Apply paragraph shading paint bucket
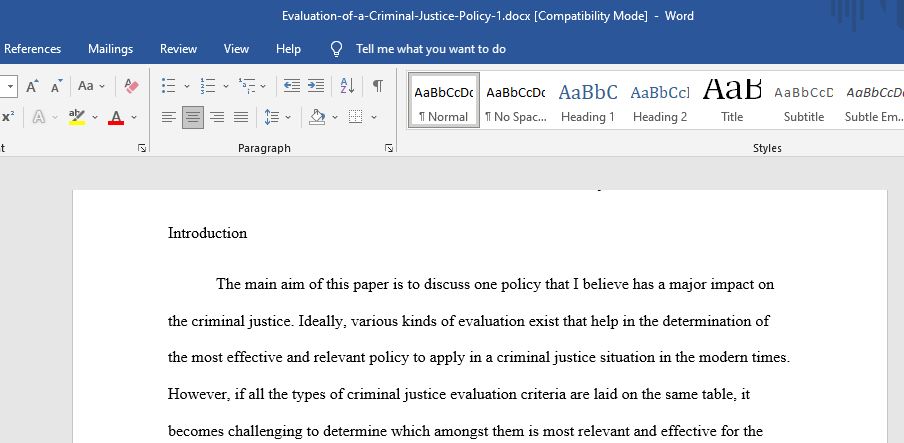 [317, 118]
